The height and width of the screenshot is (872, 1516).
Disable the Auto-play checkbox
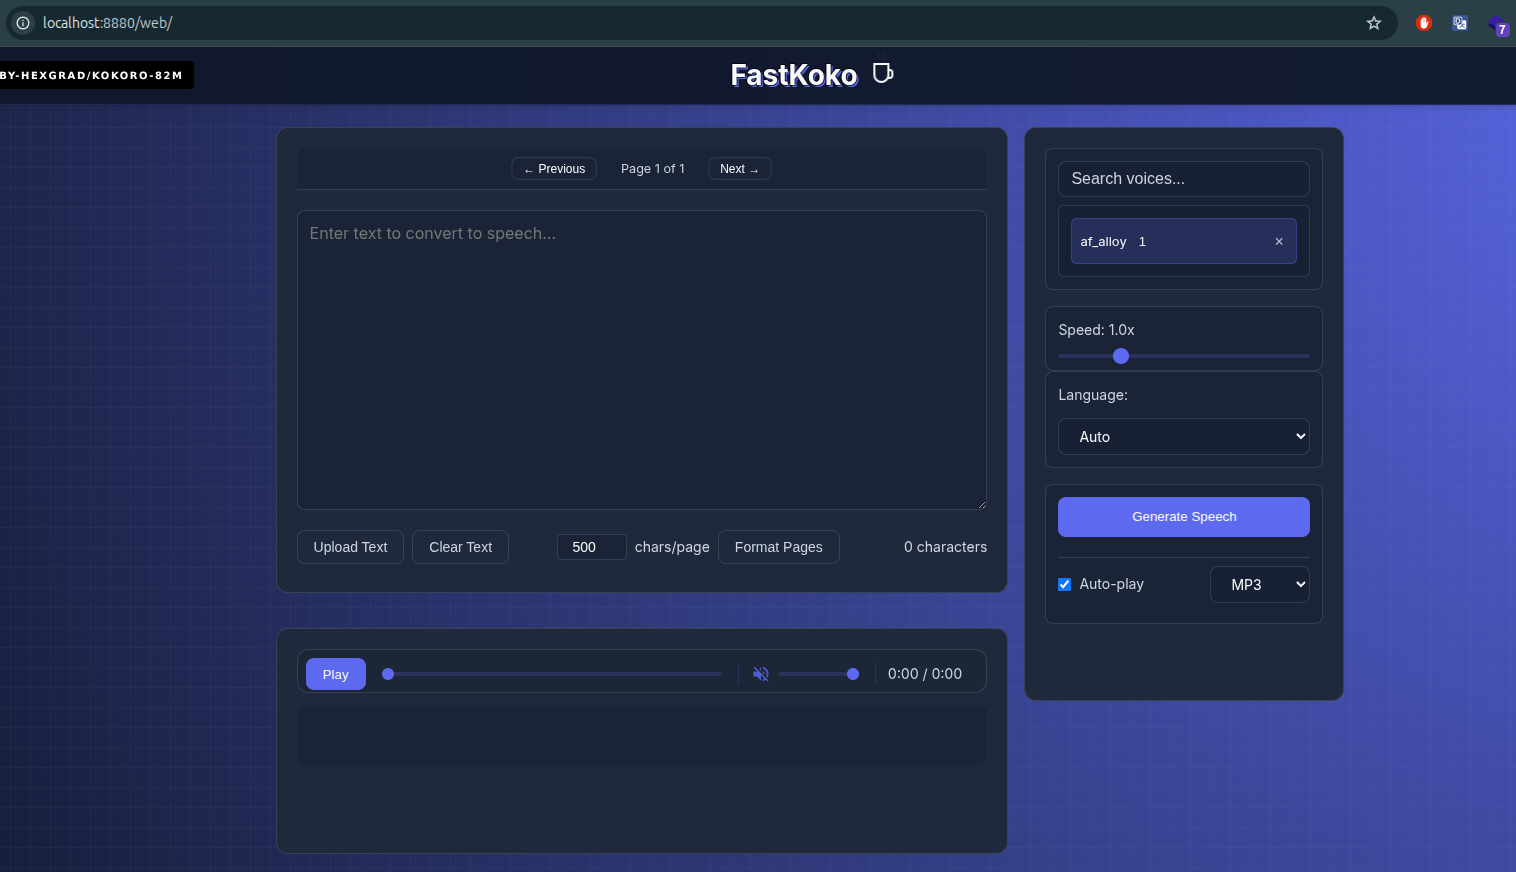point(1064,584)
